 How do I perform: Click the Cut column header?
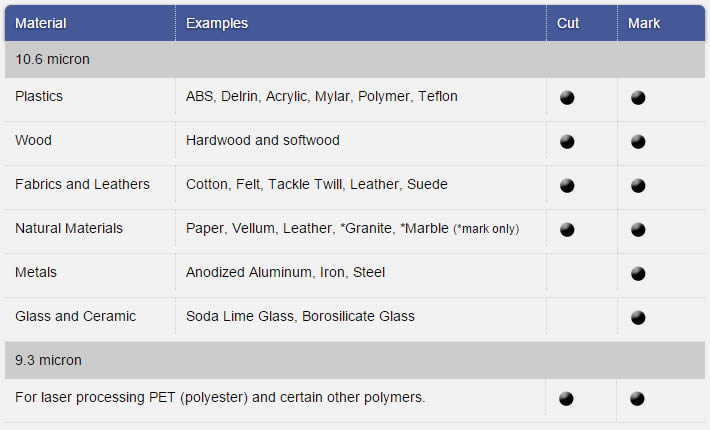[x=568, y=23]
